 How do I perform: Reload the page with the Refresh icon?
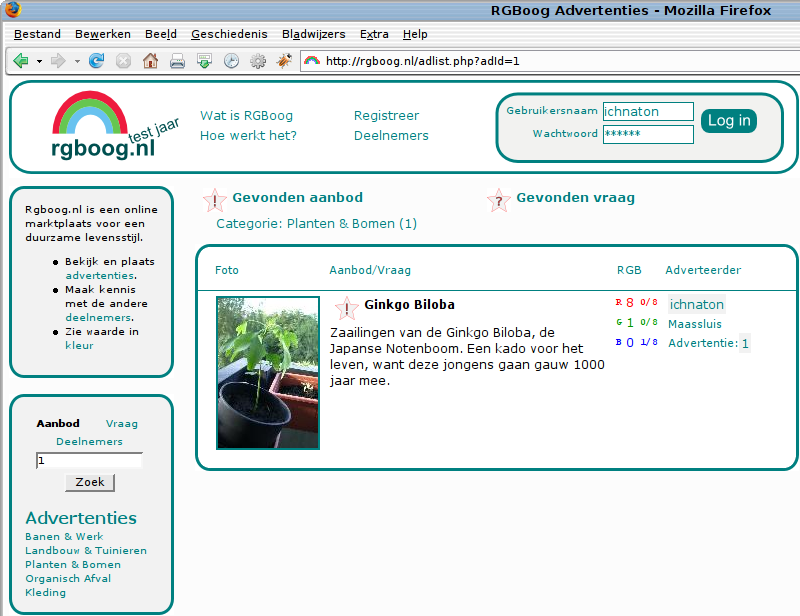pyautogui.click(x=96, y=61)
